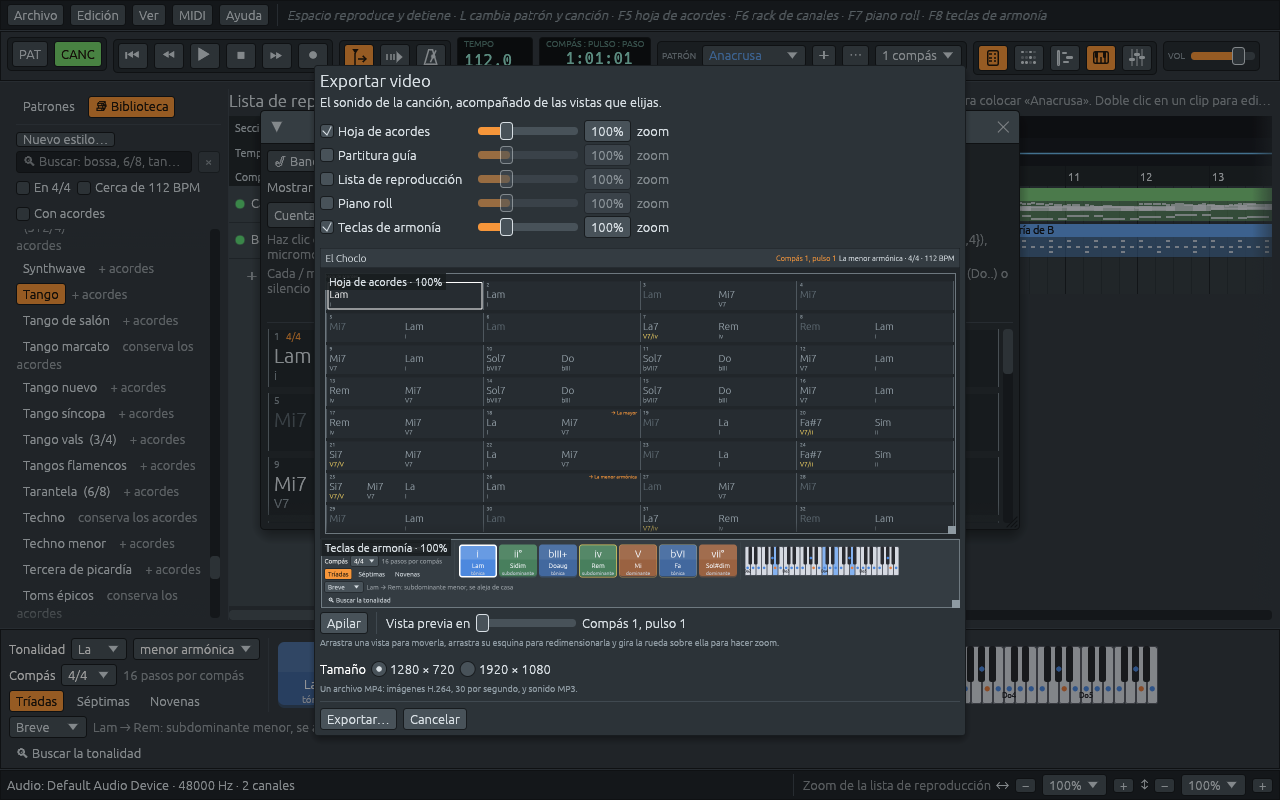Open the mixer faders icon
Image resolution: width=1280 pixels, height=800 pixels.
pos(1136,57)
